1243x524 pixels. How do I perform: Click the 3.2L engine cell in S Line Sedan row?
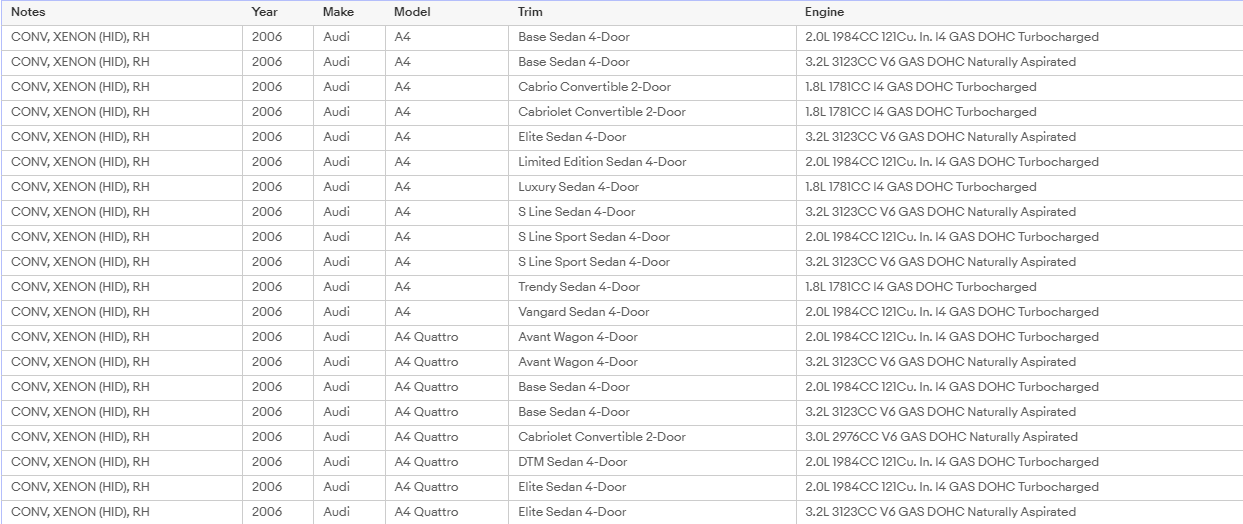point(1019,212)
